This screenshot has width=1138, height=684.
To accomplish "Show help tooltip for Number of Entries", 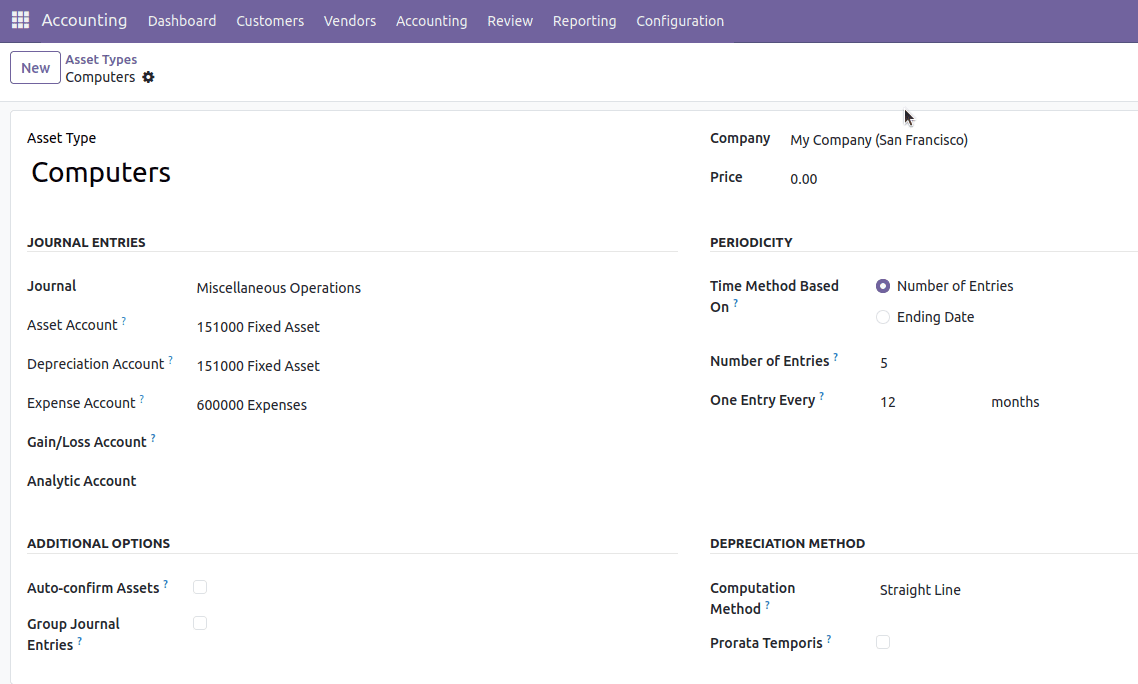I will (x=835, y=357).
